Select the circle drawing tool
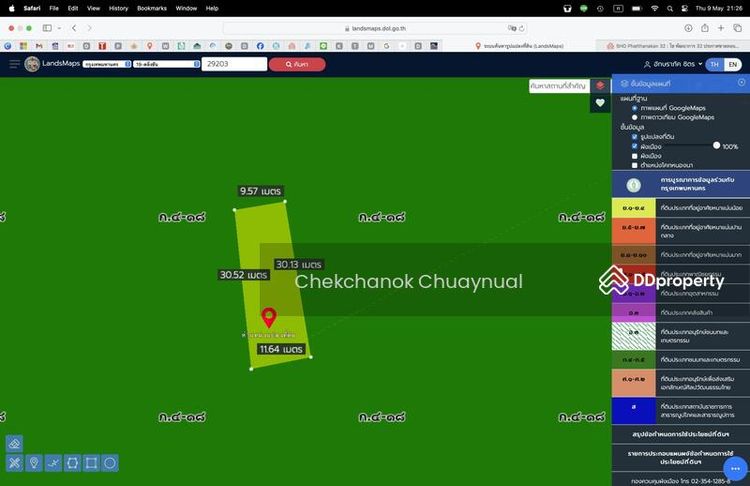 pos(110,463)
